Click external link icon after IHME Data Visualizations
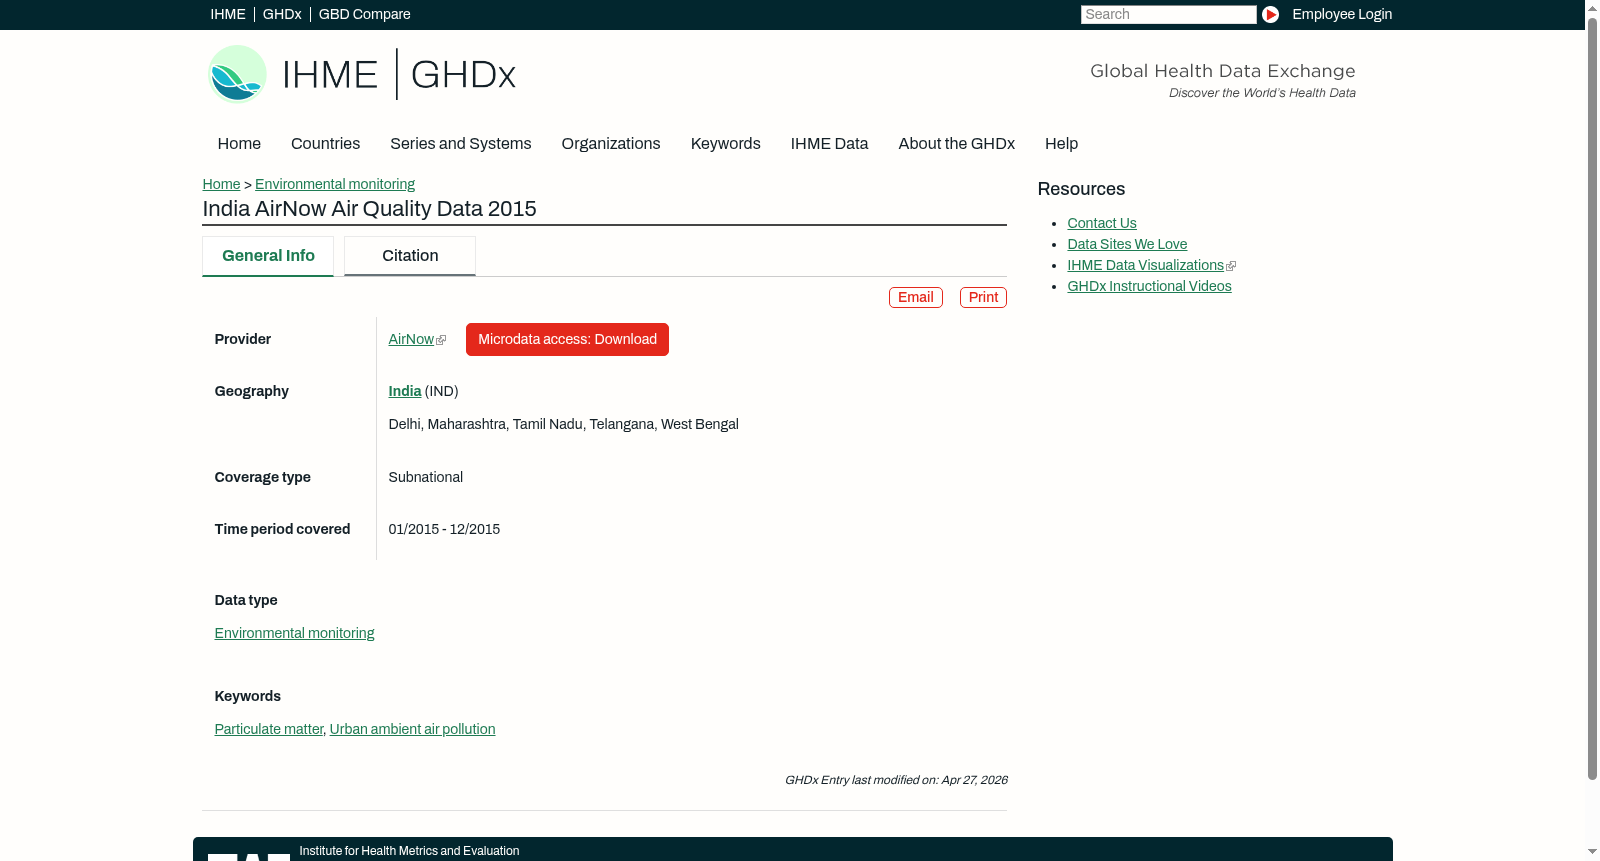The image size is (1600, 861). tap(1231, 266)
